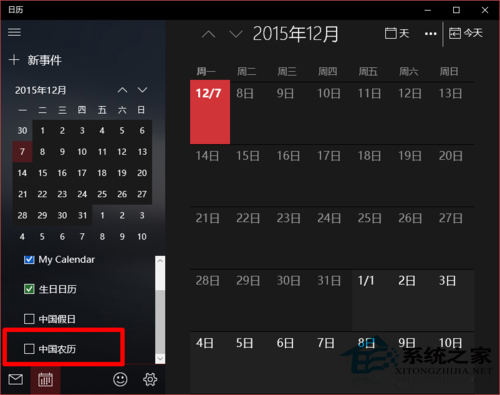Go to previous month in main calendar
Screen dimensions: 500x395
click(x=209, y=34)
